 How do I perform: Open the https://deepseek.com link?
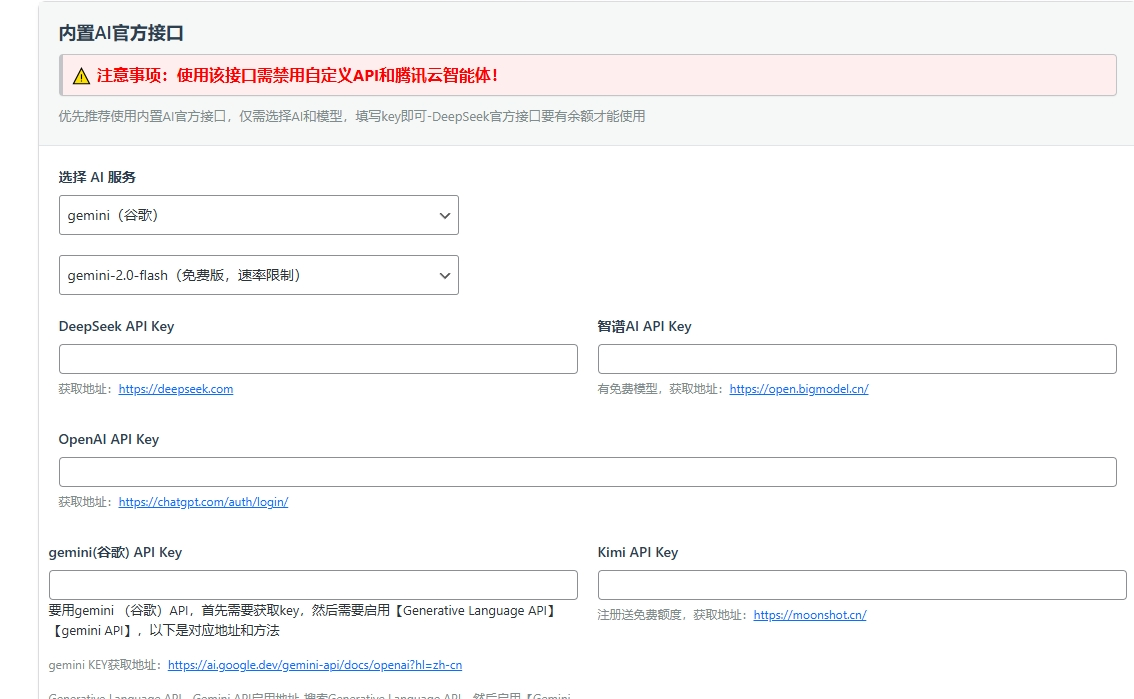pos(176,389)
